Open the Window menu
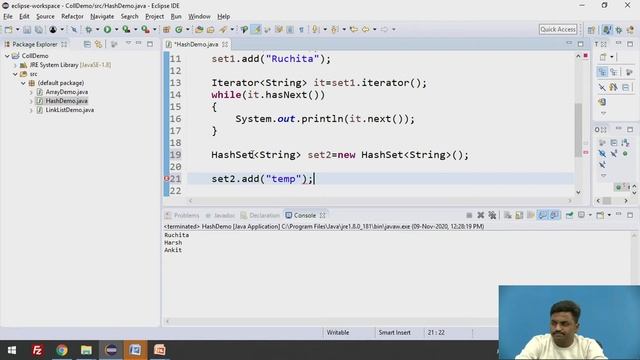The image size is (640, 360). point(199,17)
